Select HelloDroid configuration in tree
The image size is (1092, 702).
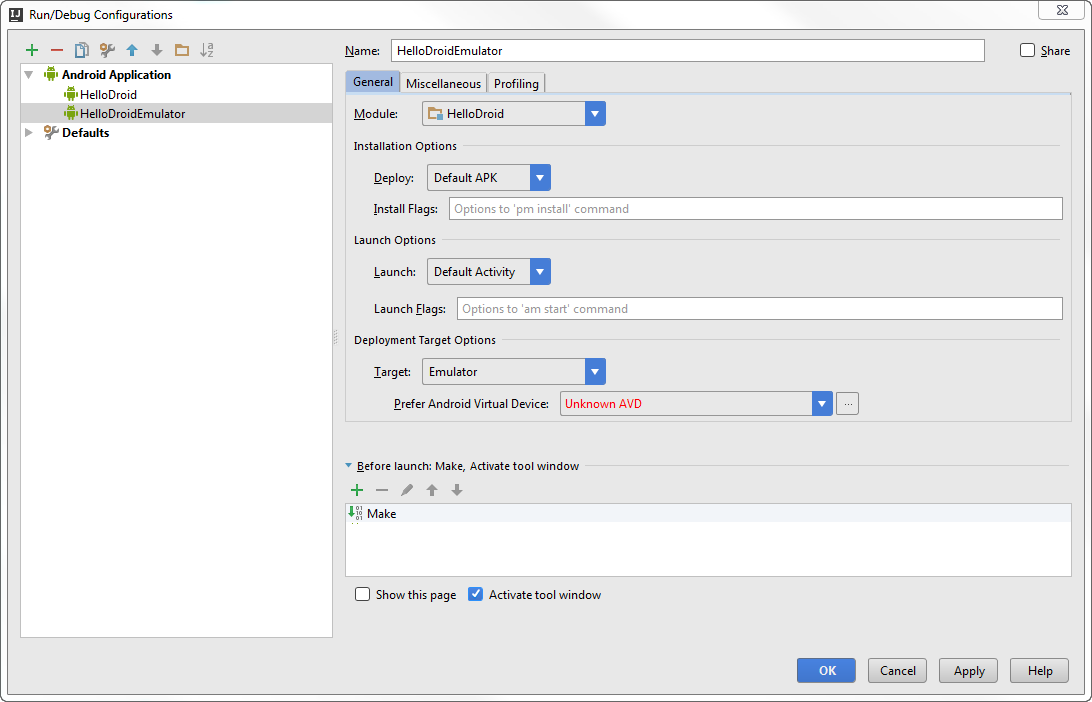point(108,95)
